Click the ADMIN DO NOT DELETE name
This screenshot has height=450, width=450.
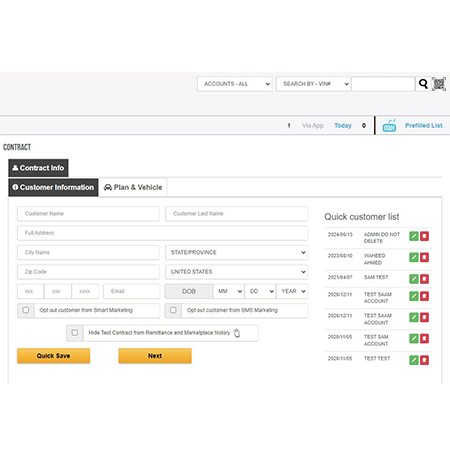382,238
